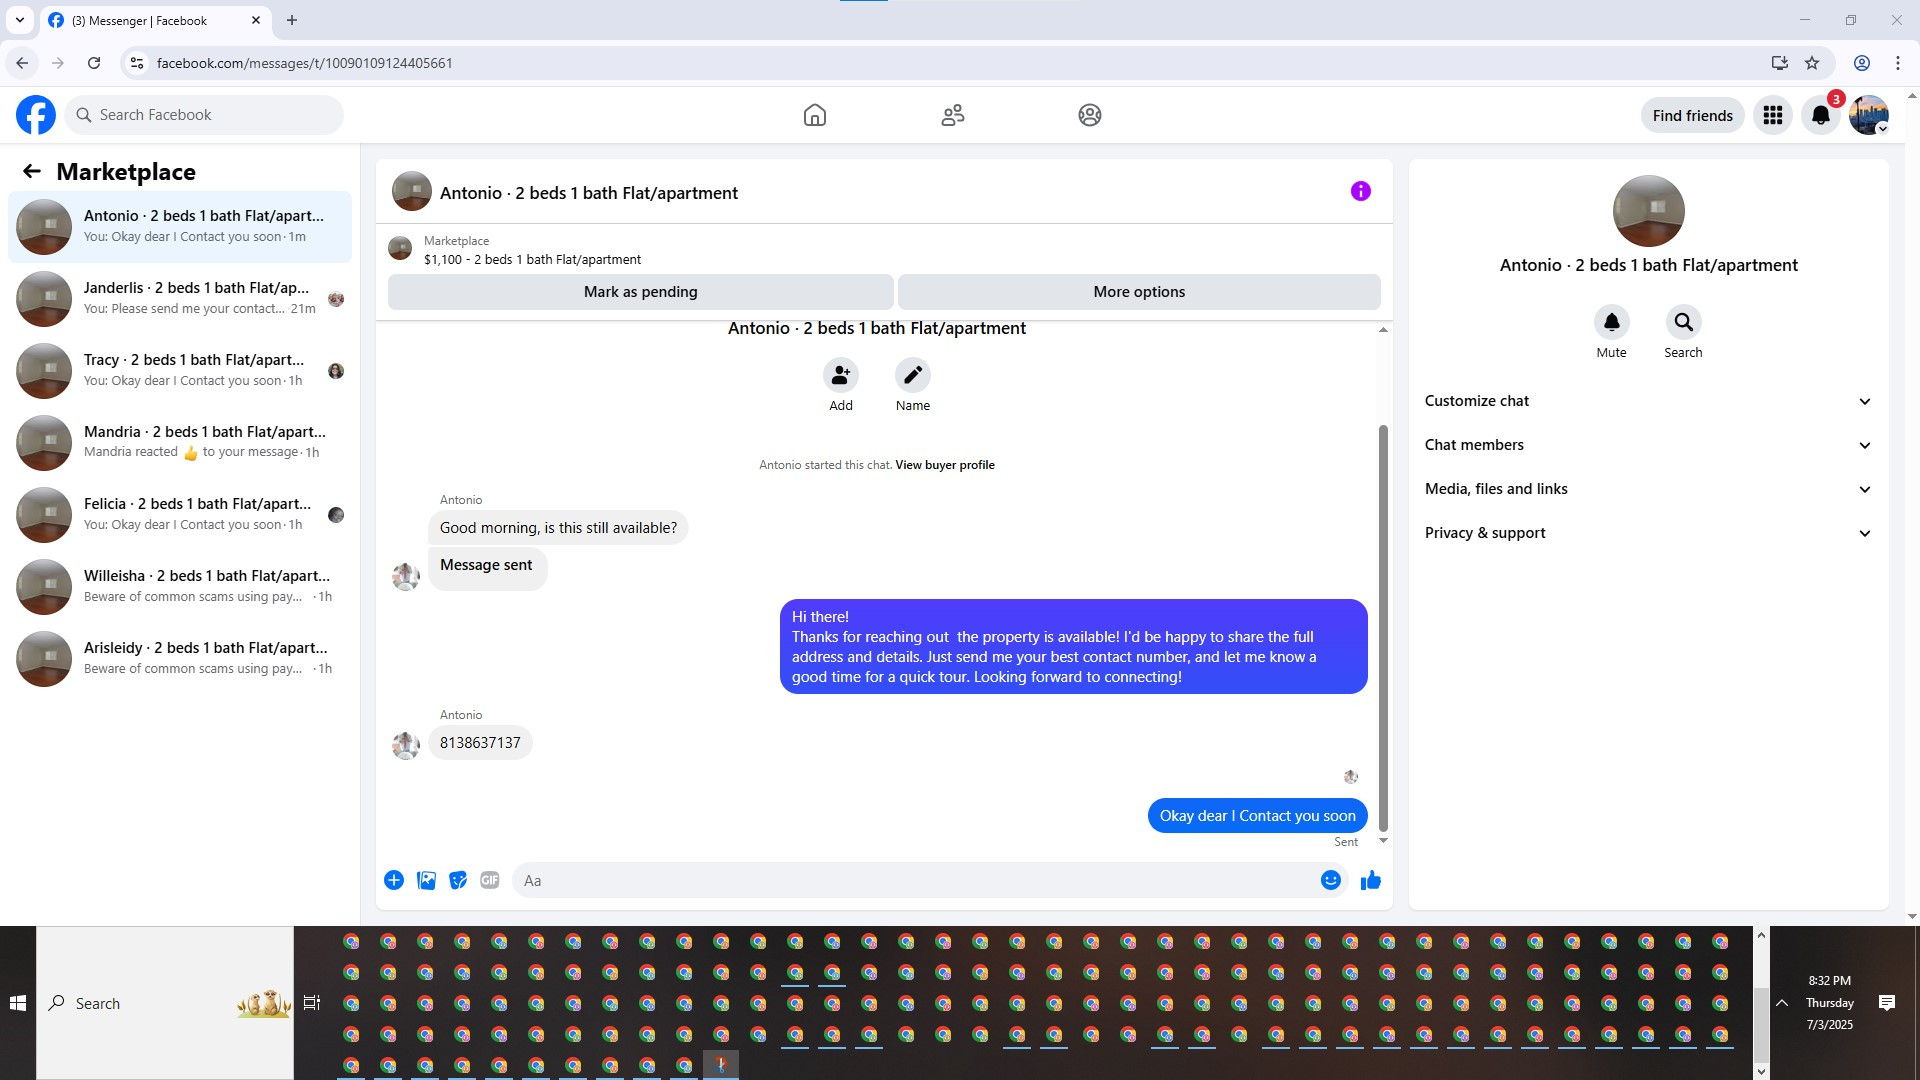Expand Chat members section
The image size is (1920, 1080).
tap(1647, 445)
